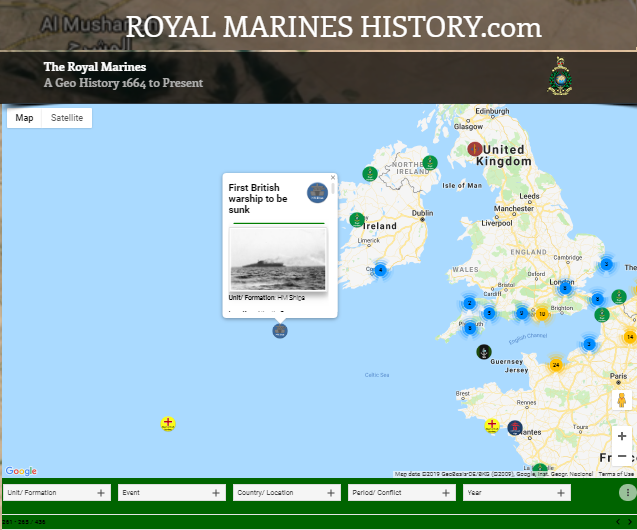637x530 pixels.
Task: Zoom out on the map
Action: click(622, 456)
